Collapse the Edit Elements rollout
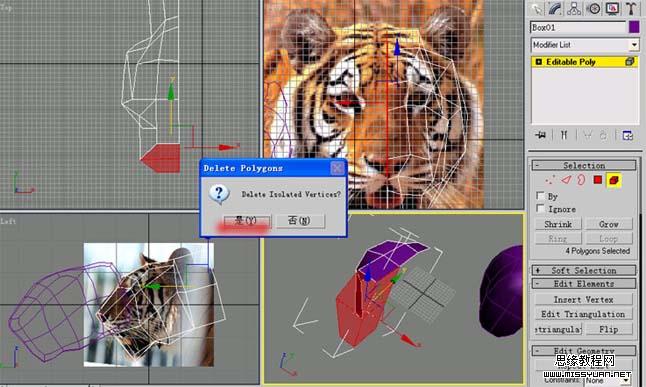This screenshot has width=646, height=387. coord(584,284)
